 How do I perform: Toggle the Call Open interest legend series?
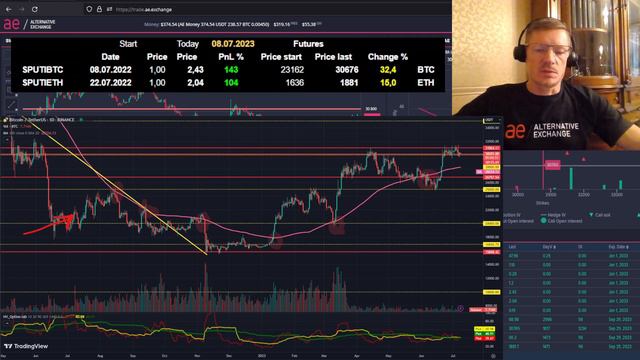point(561,221)
